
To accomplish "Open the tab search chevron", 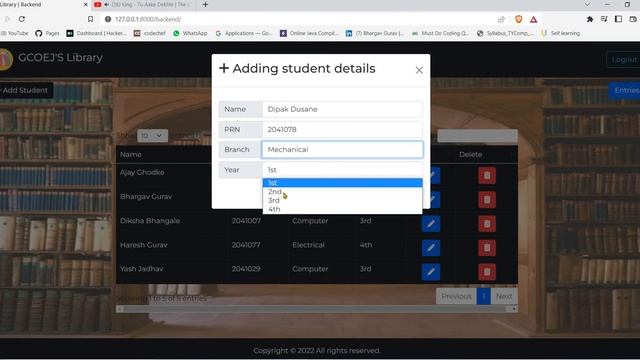I will click(587, 4).
